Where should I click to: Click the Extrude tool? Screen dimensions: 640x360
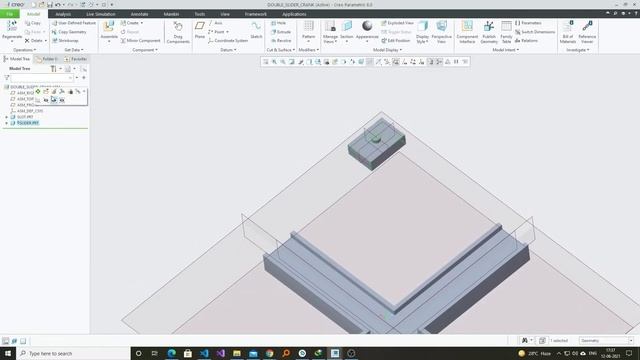click(281, 32)
